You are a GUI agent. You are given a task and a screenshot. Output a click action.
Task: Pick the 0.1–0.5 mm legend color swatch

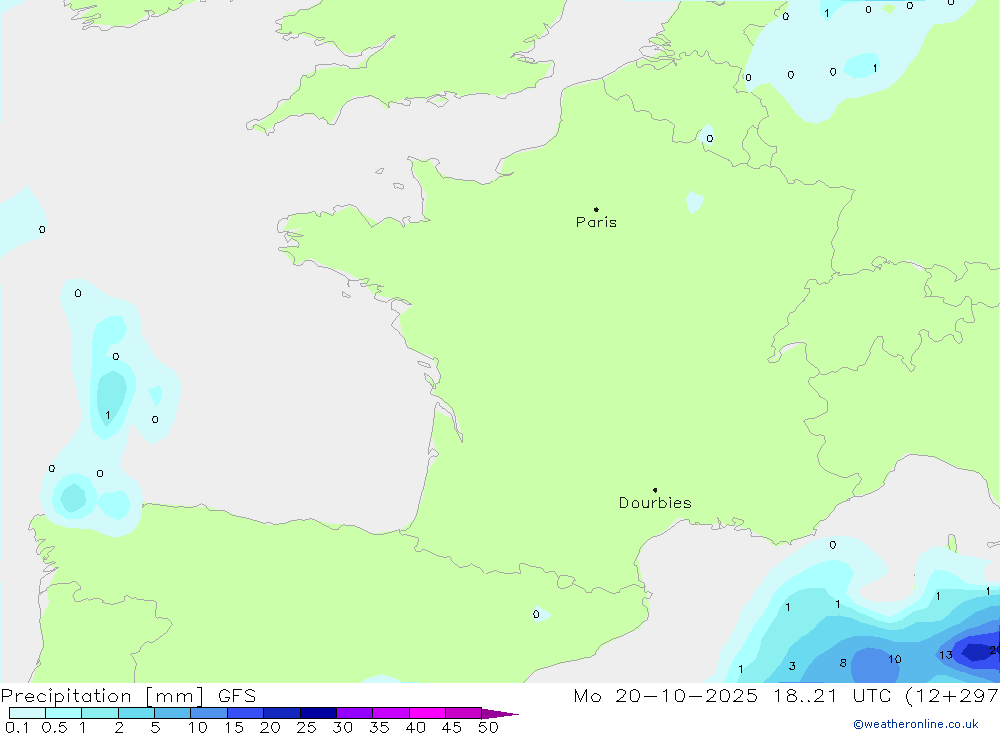tap(27, 713)
